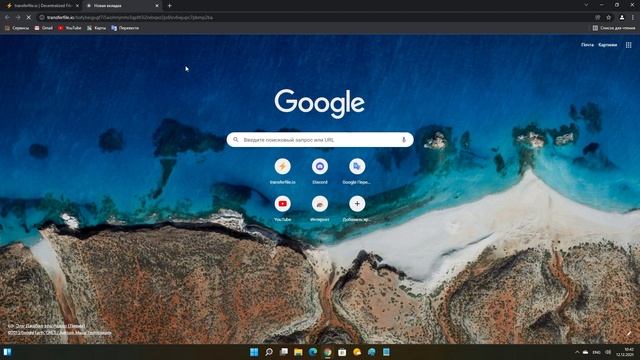Open a new browser tab
Screen dimensions: 640x360
(x=169, y=6)
